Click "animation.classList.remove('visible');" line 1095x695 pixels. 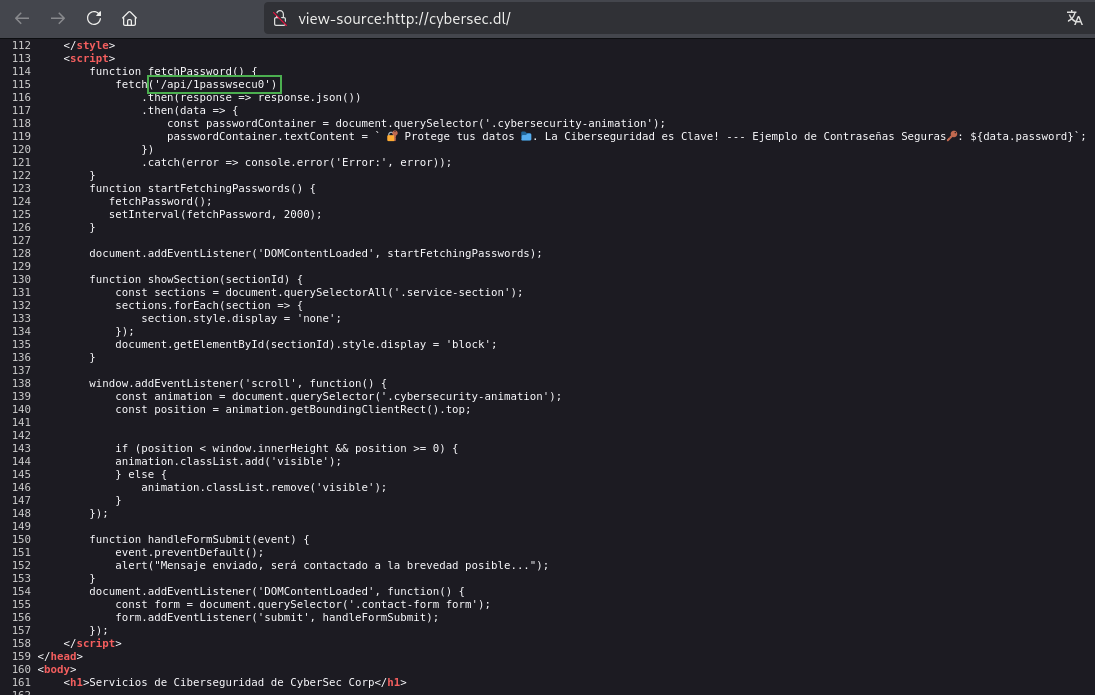(x=264, y=488)
